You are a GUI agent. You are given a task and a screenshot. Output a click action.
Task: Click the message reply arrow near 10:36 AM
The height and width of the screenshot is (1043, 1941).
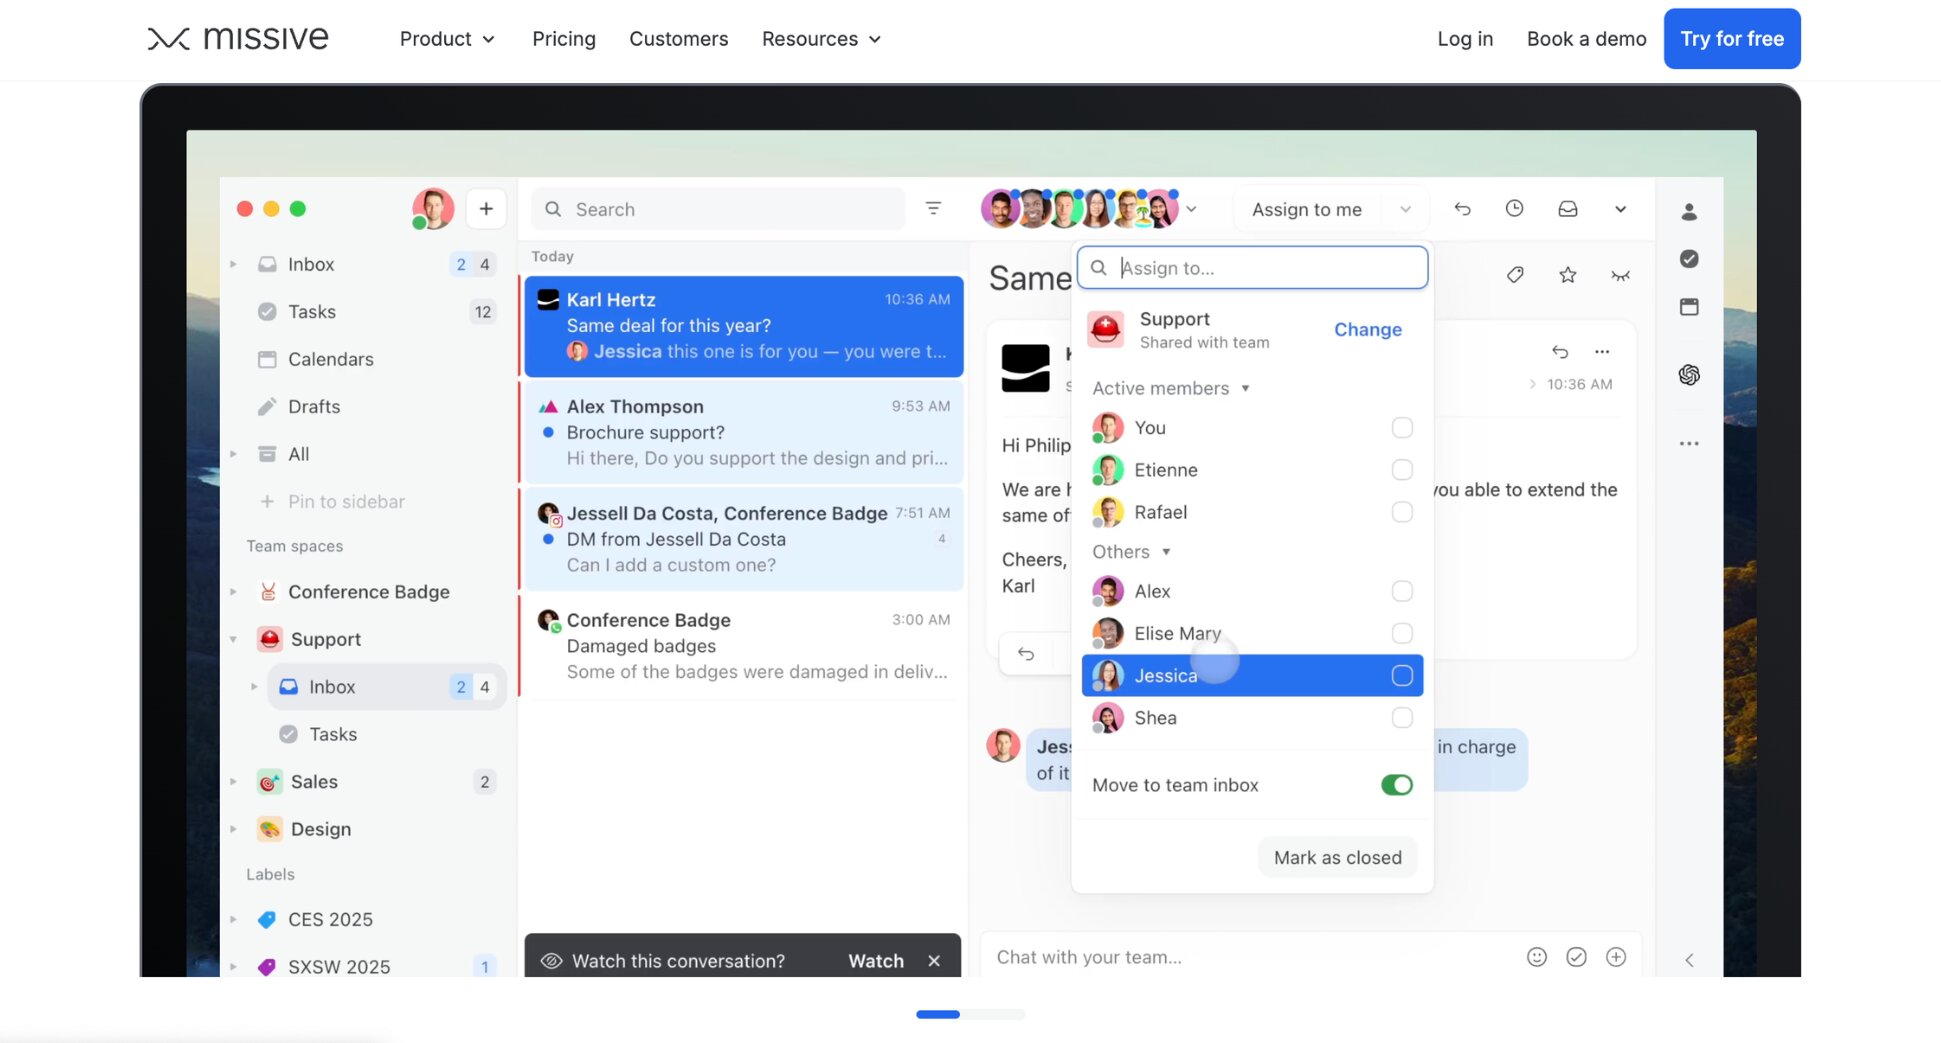1560,352
